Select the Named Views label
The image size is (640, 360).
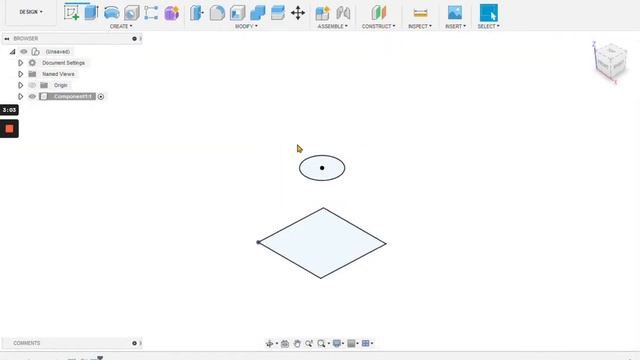click(58, 74)
